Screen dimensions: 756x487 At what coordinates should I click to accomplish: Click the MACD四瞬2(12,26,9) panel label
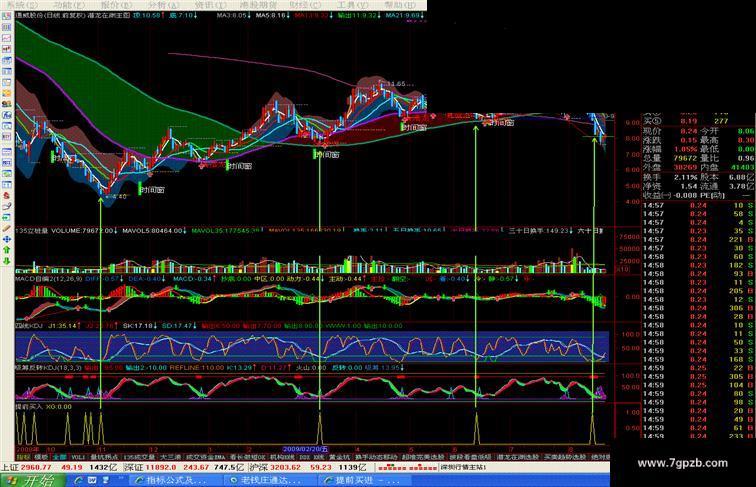pyautogui.click(x=49, y=279)
